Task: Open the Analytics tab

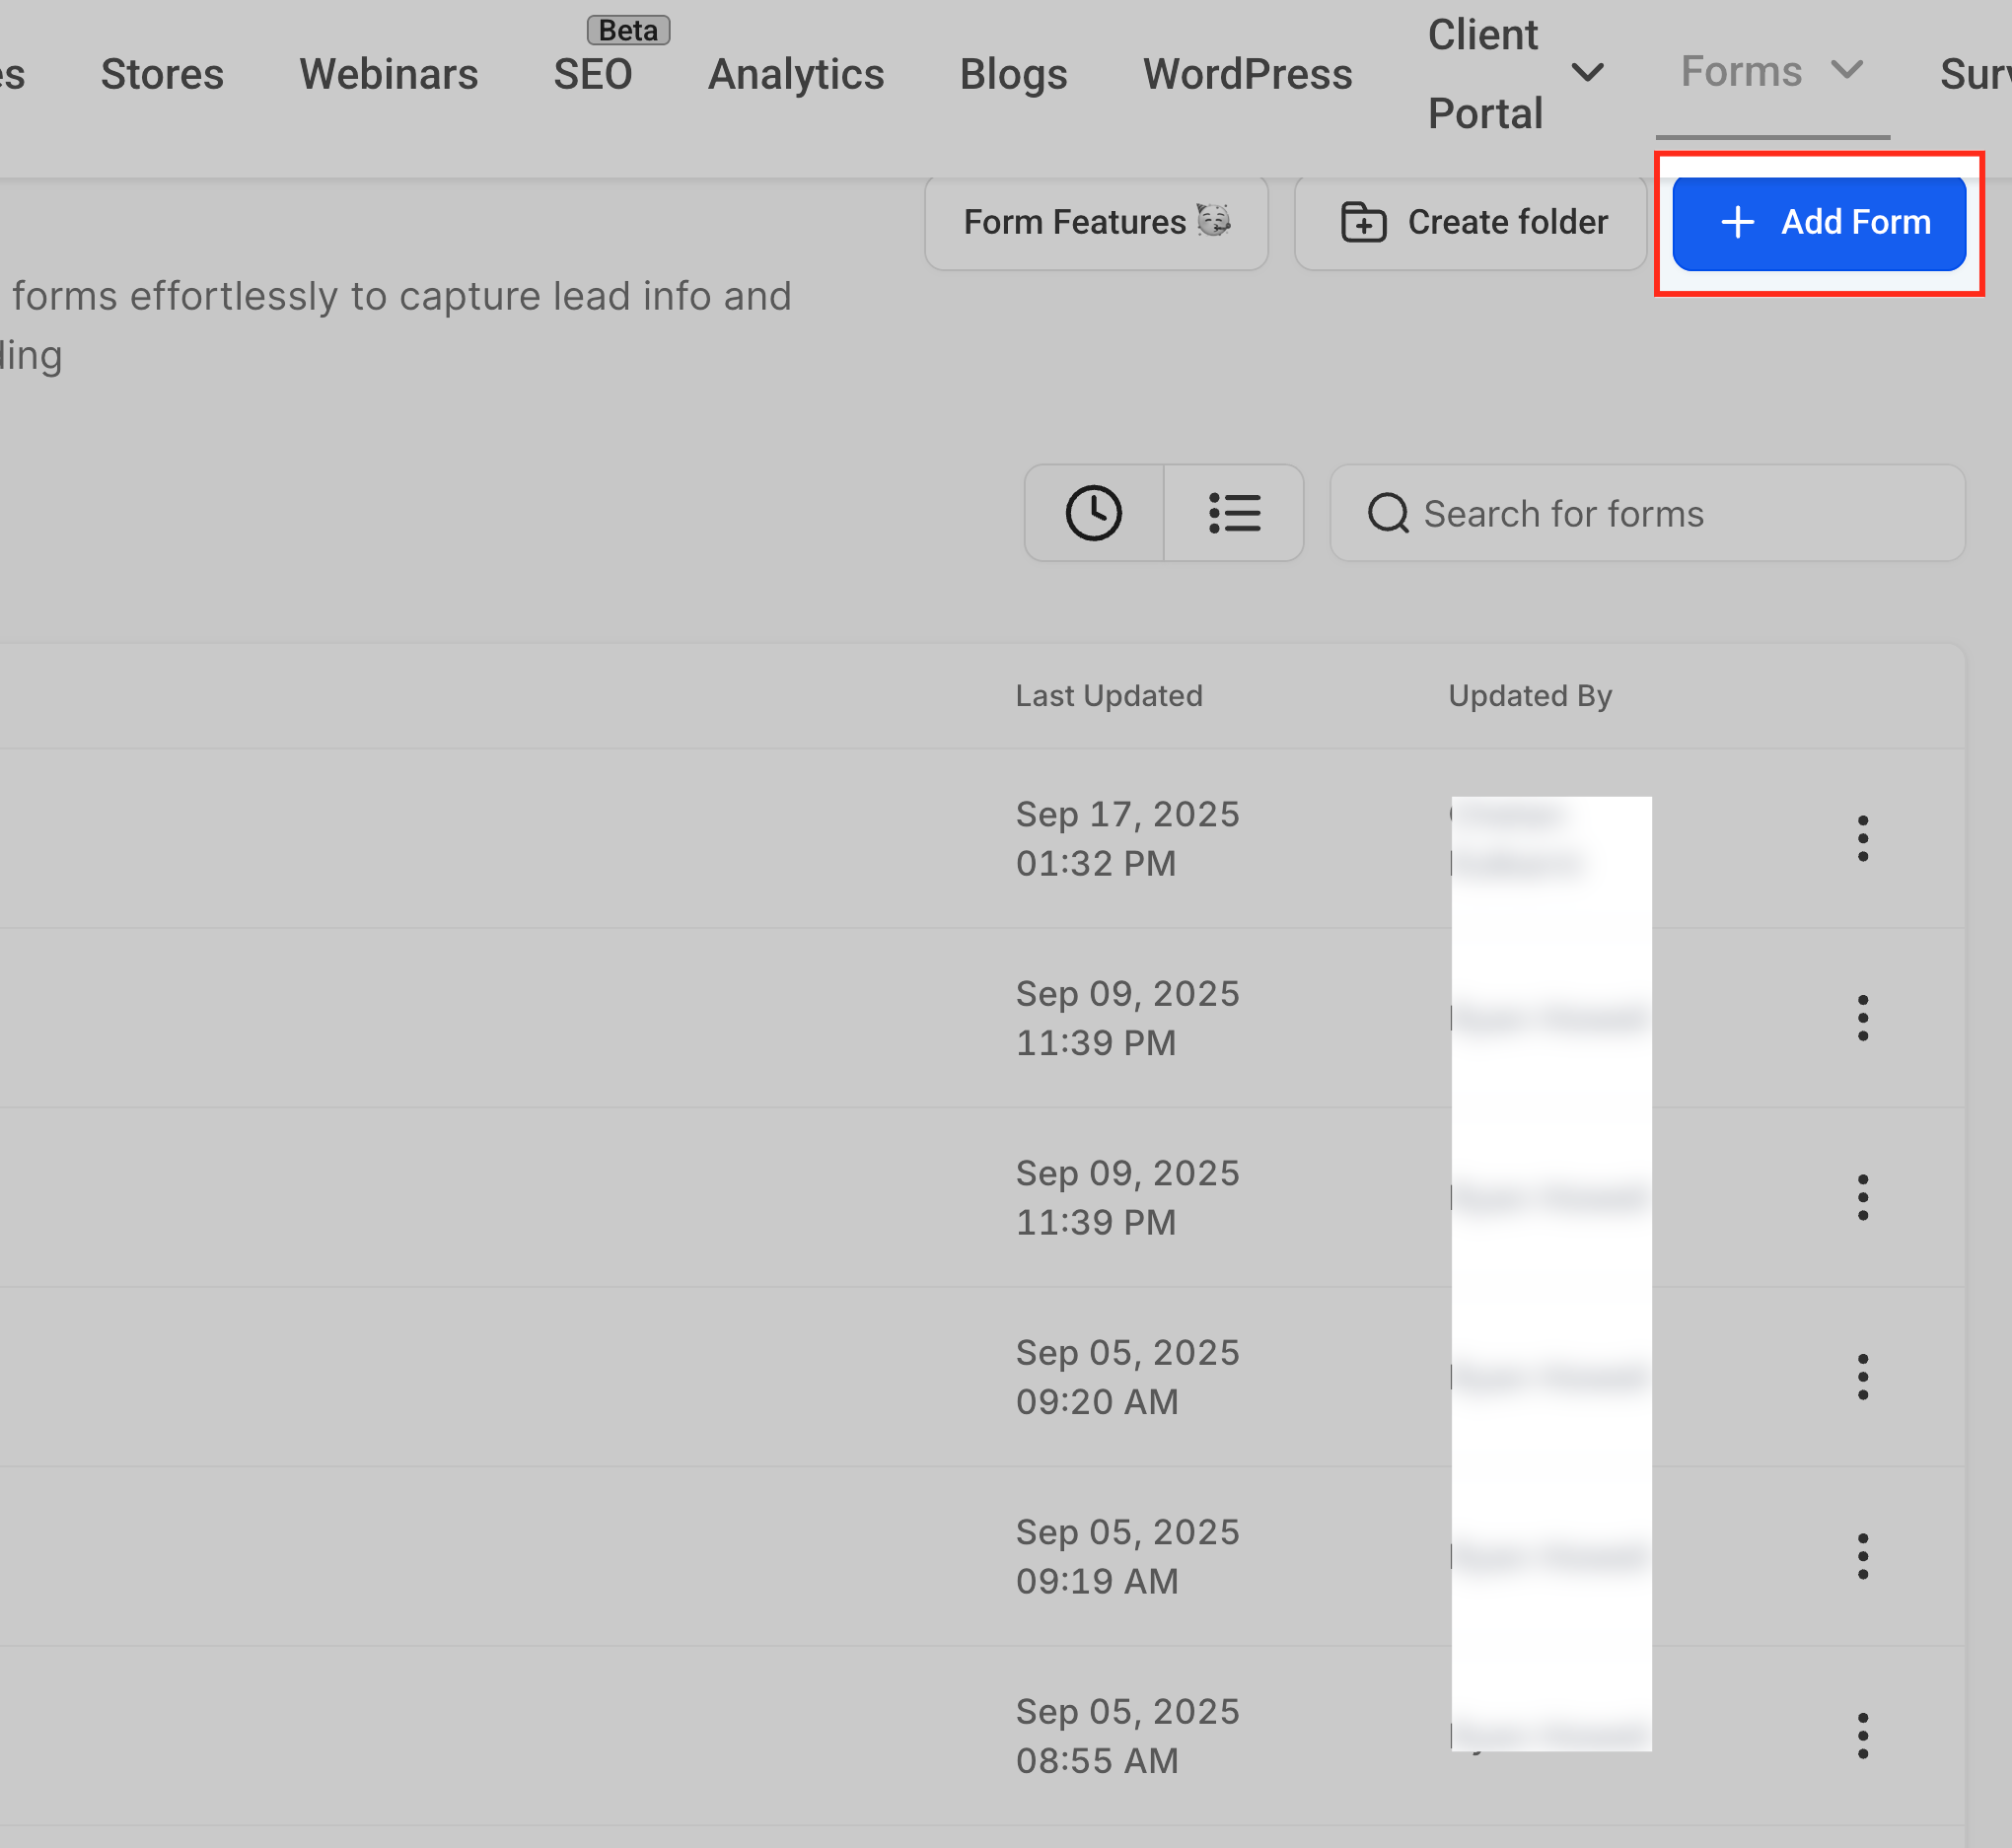Action: [796, 74]
